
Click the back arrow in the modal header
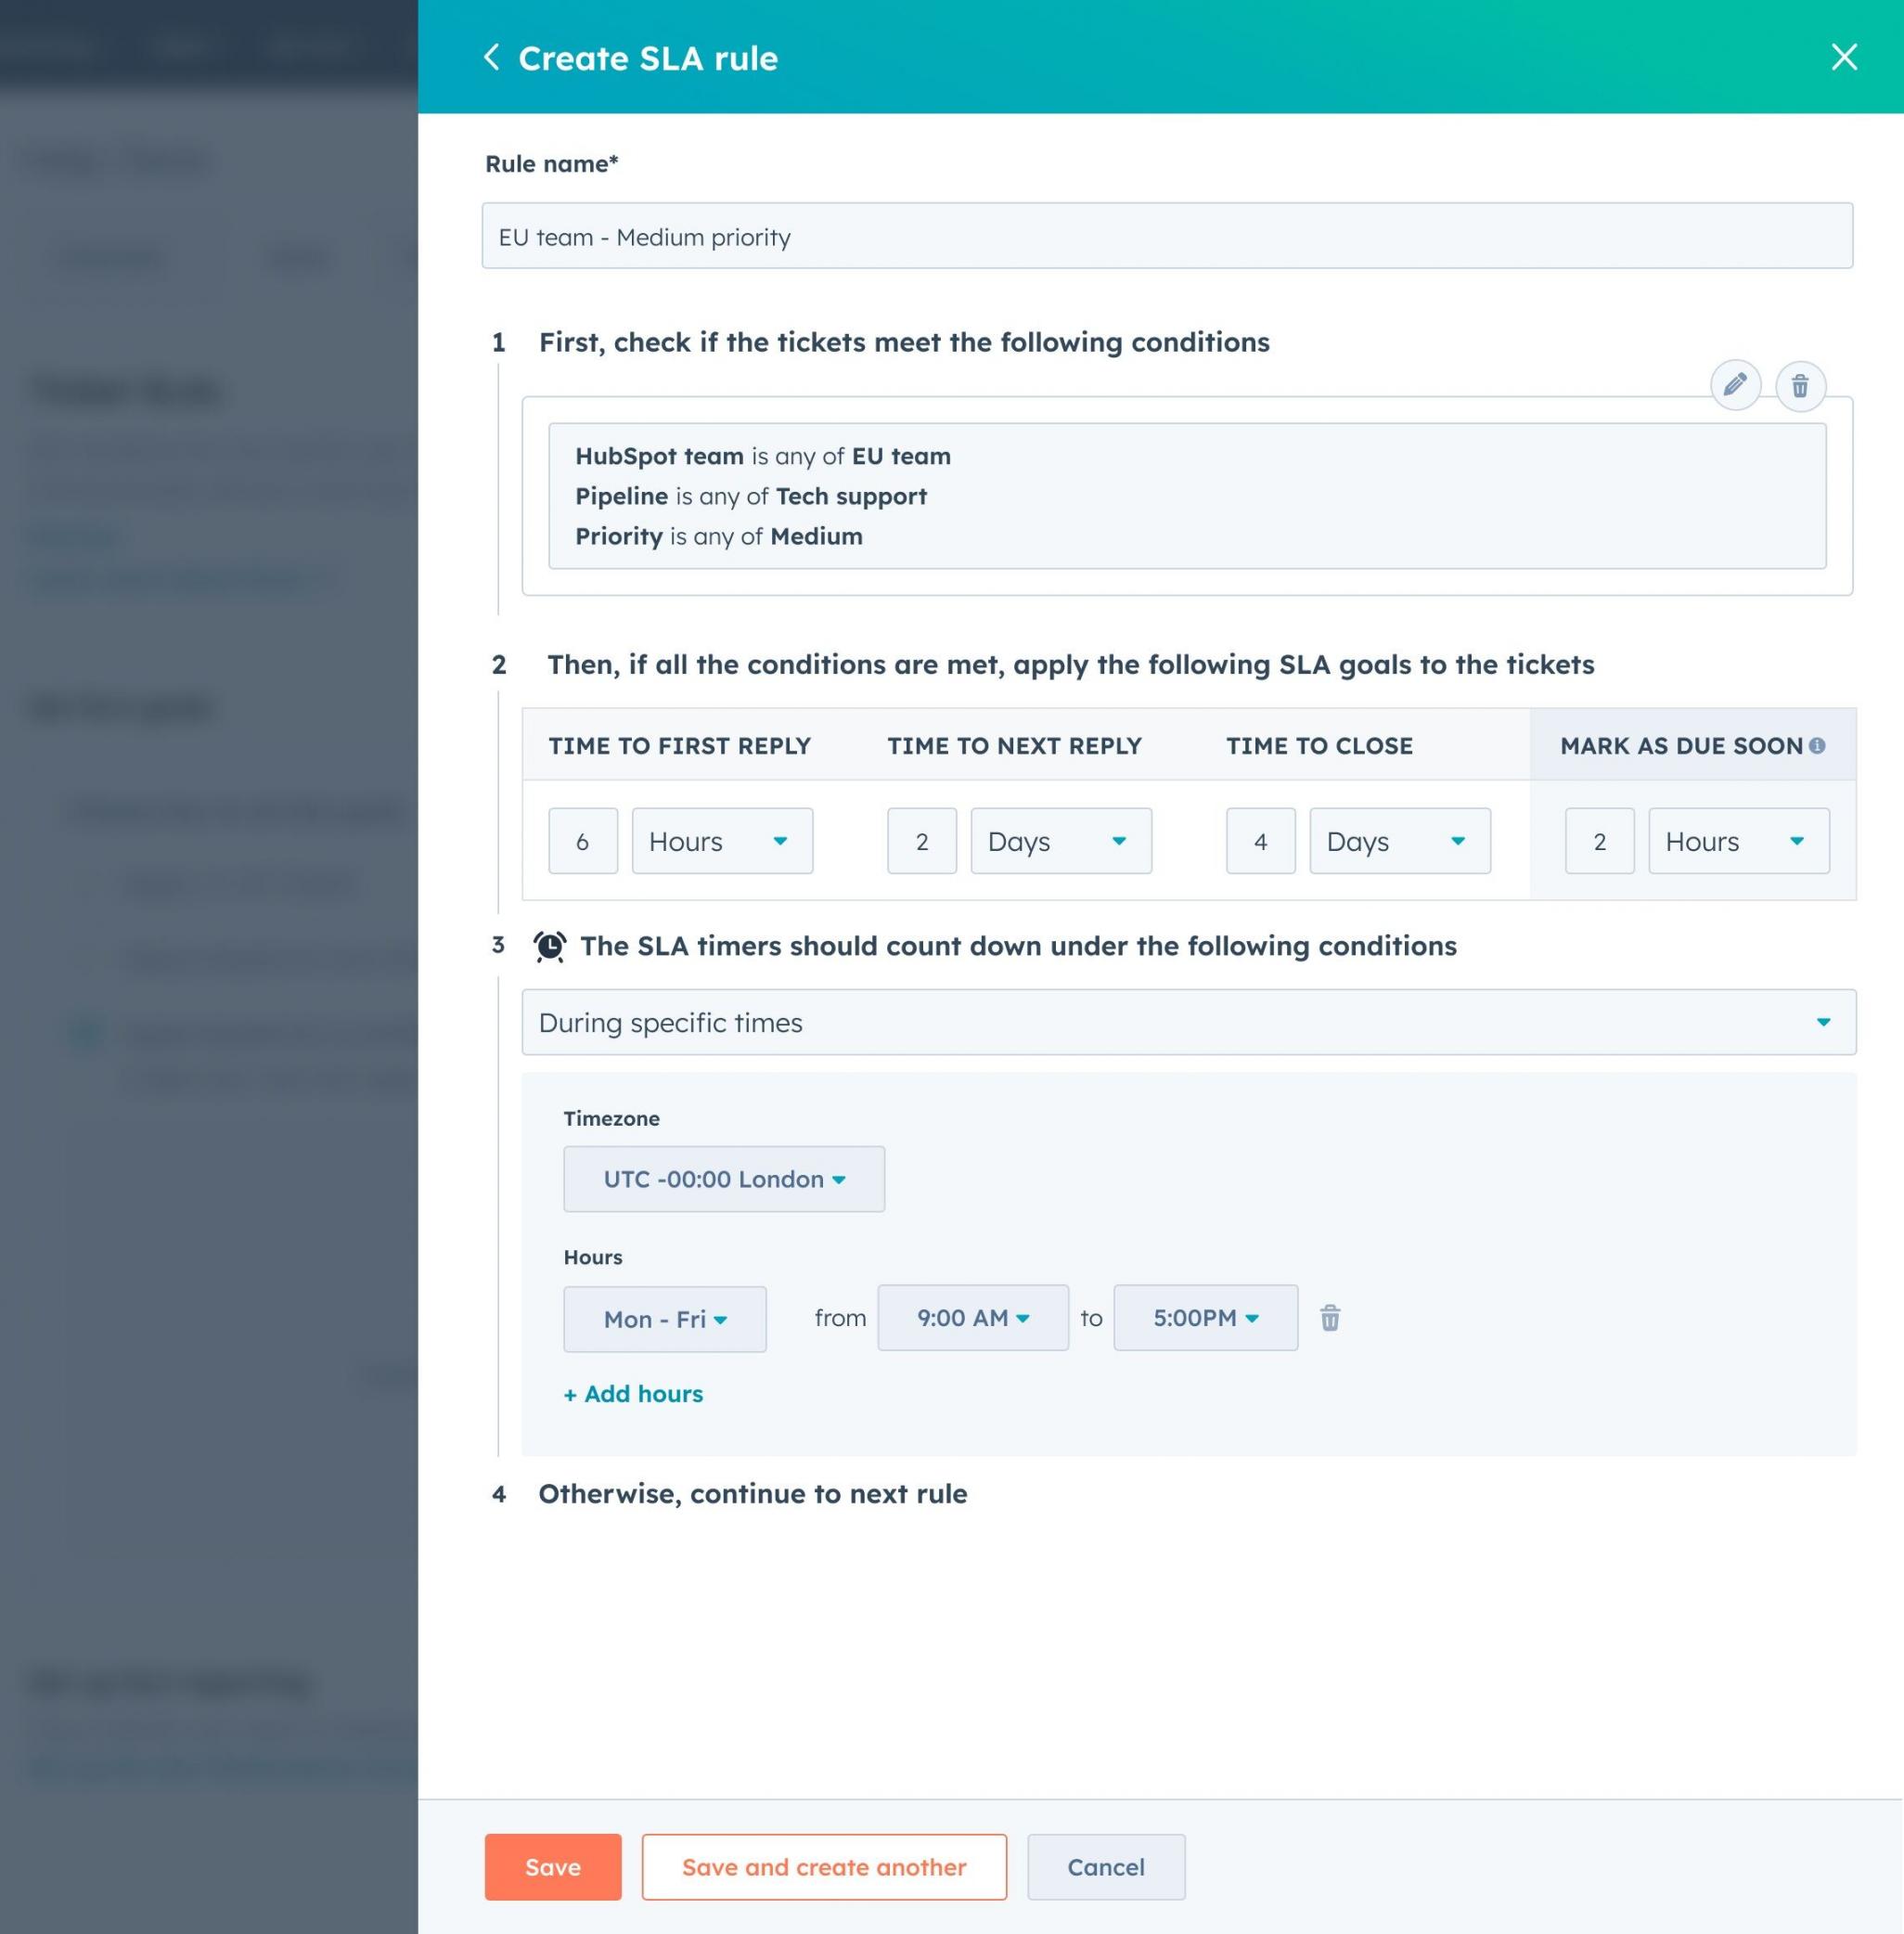click(x=492, y=57)
